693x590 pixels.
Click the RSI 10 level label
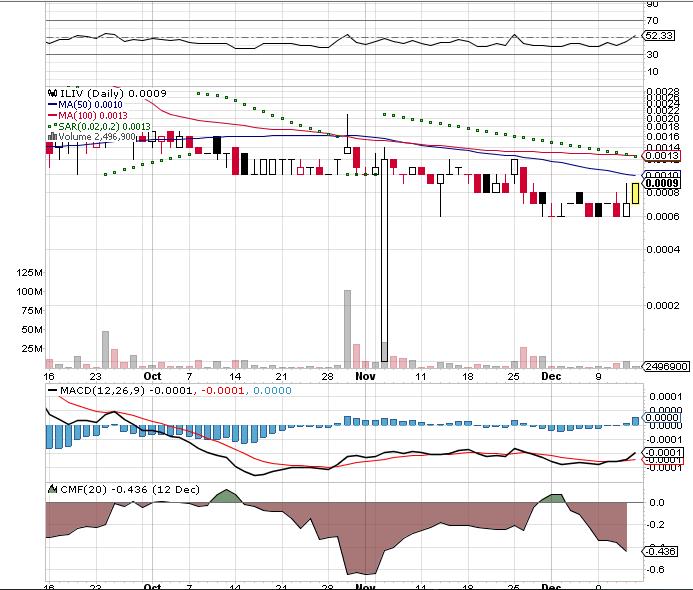pyautogui.click(x=652, y=72)
